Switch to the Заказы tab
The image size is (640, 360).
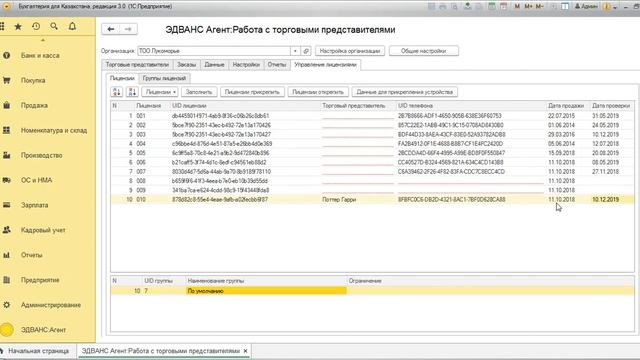point(187,64)
